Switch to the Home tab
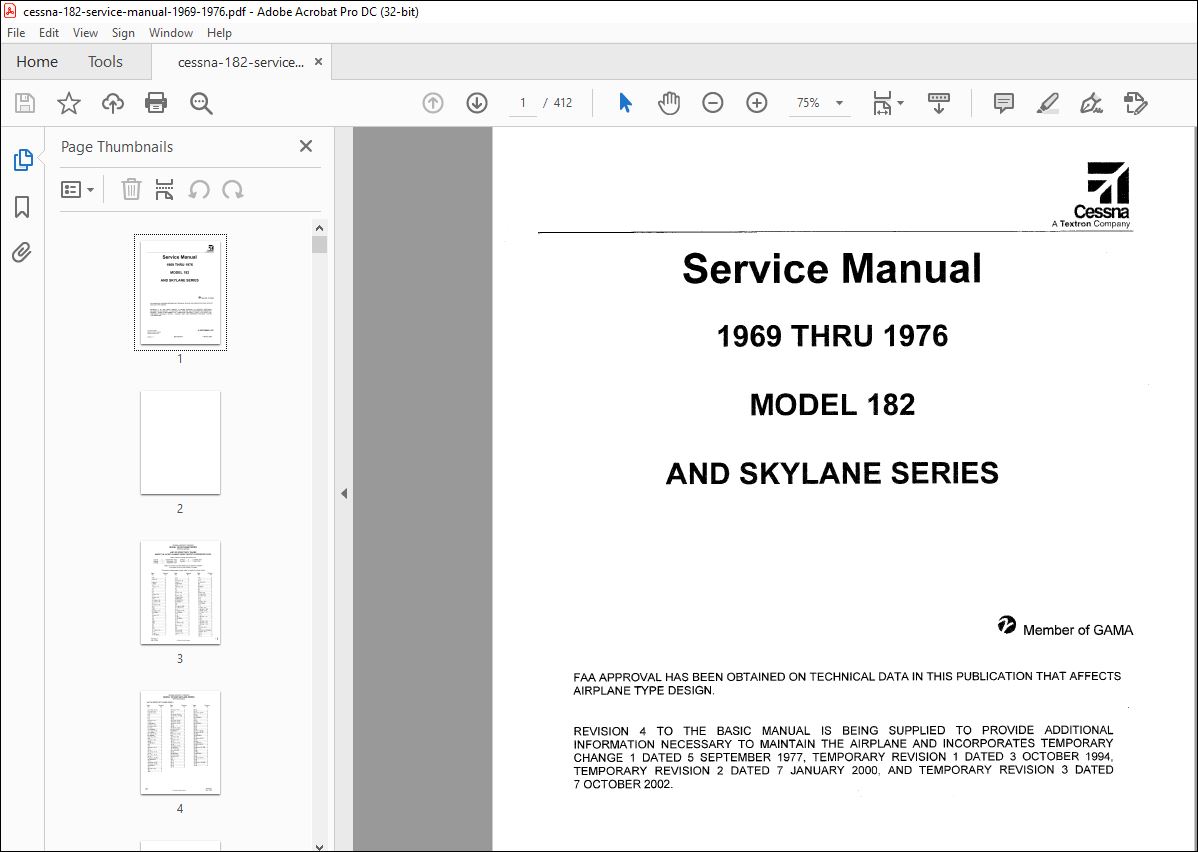Screen dimensions: 1198x852 pyautogui.click(x=37, y=62)
